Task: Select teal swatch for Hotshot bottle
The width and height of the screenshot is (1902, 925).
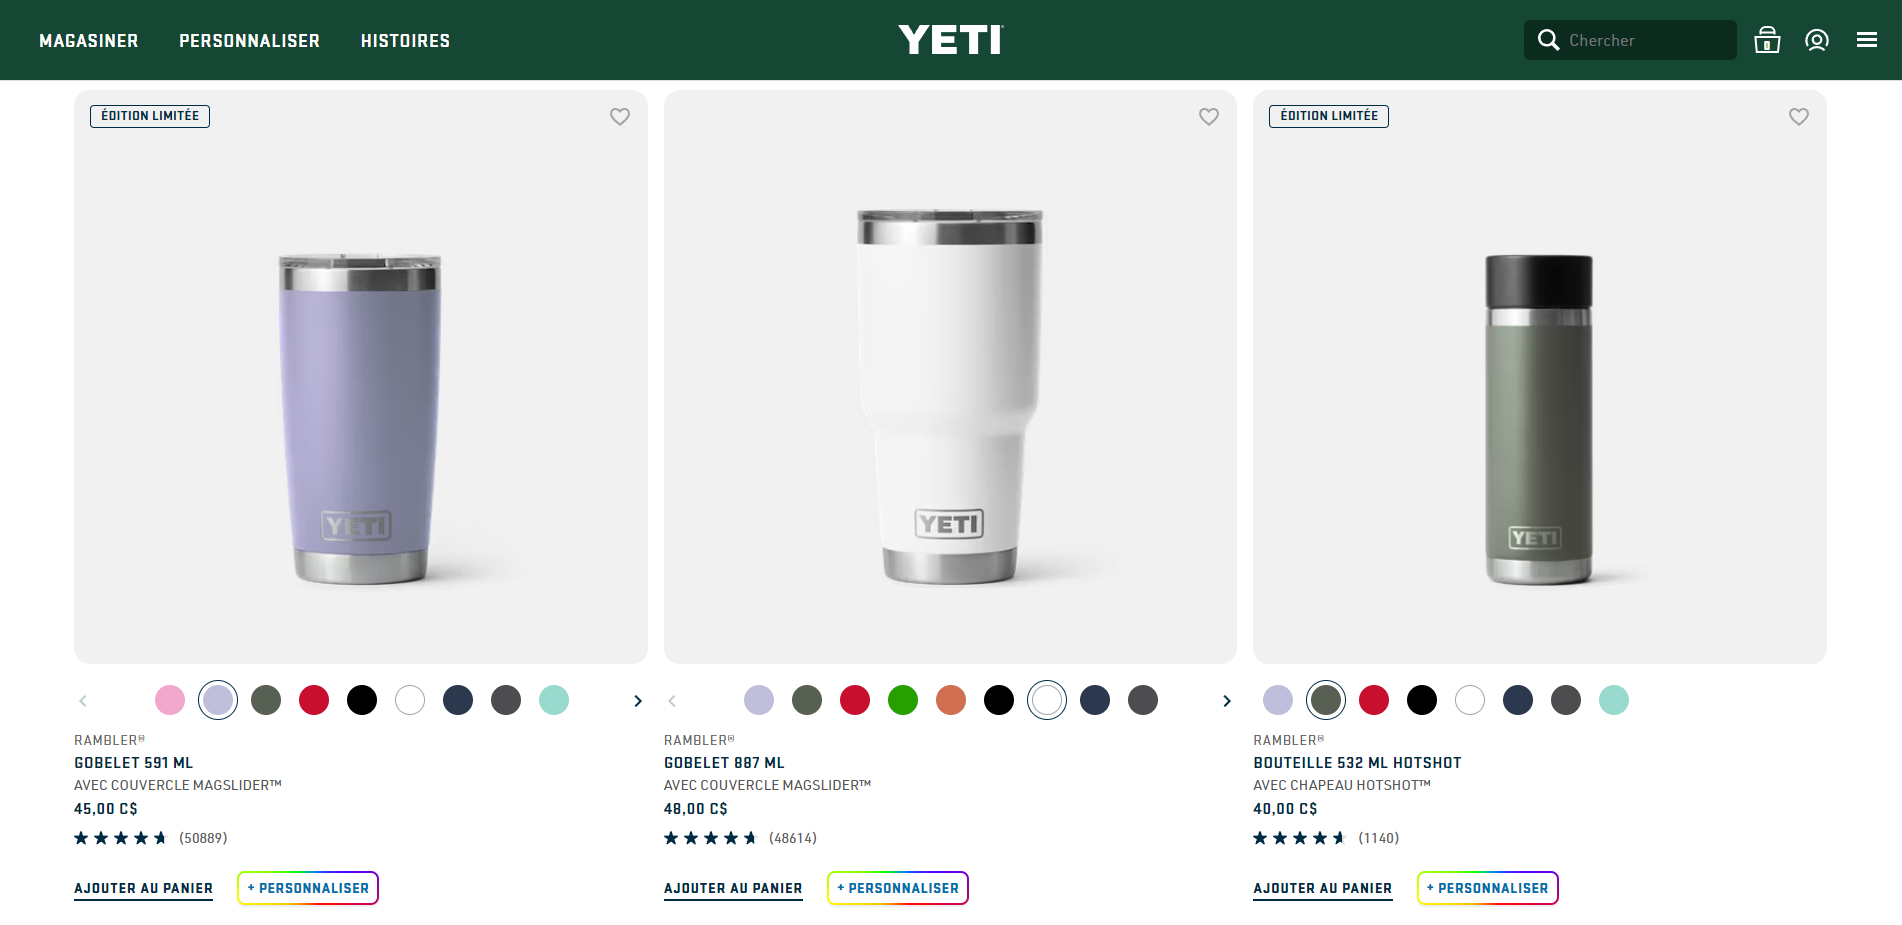Action: point(1614,700)
